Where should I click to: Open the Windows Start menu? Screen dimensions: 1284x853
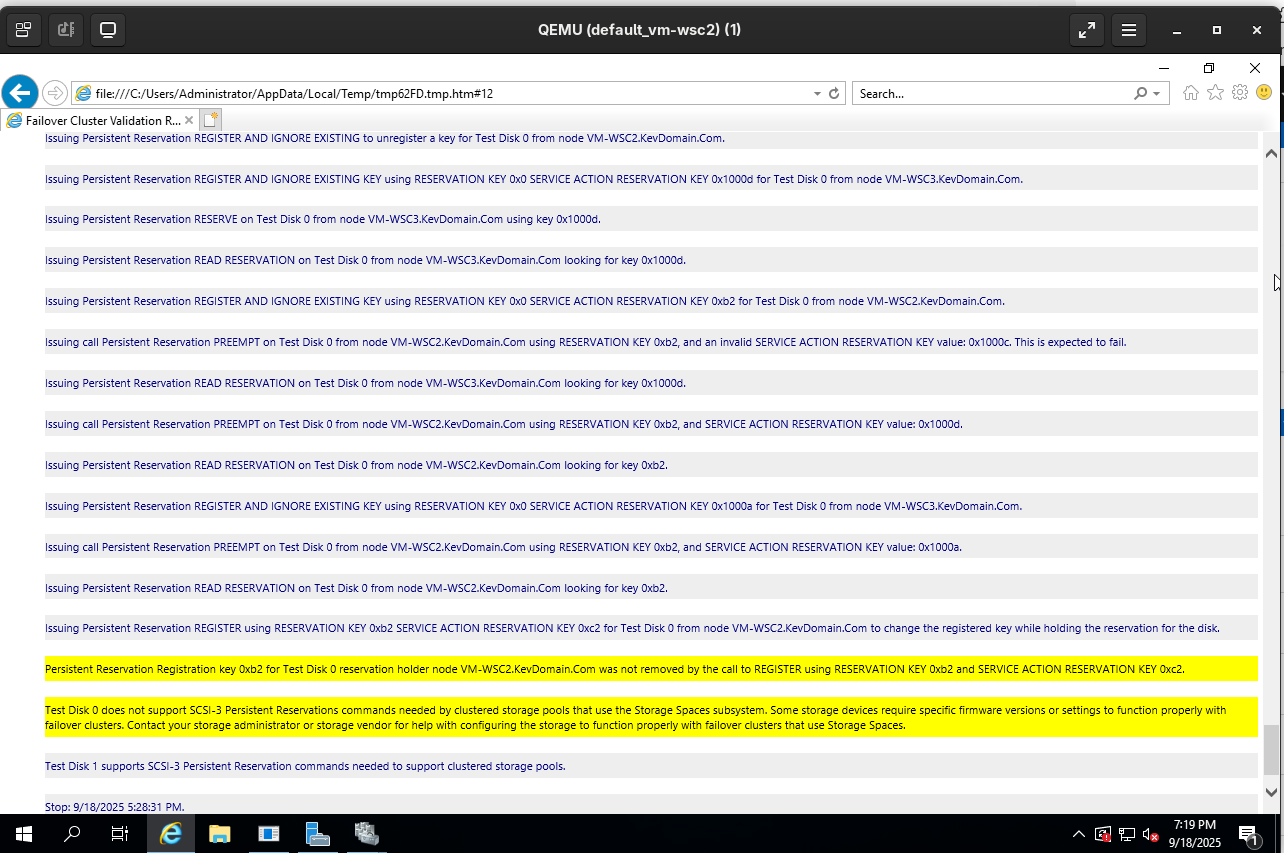click(24, 833)
